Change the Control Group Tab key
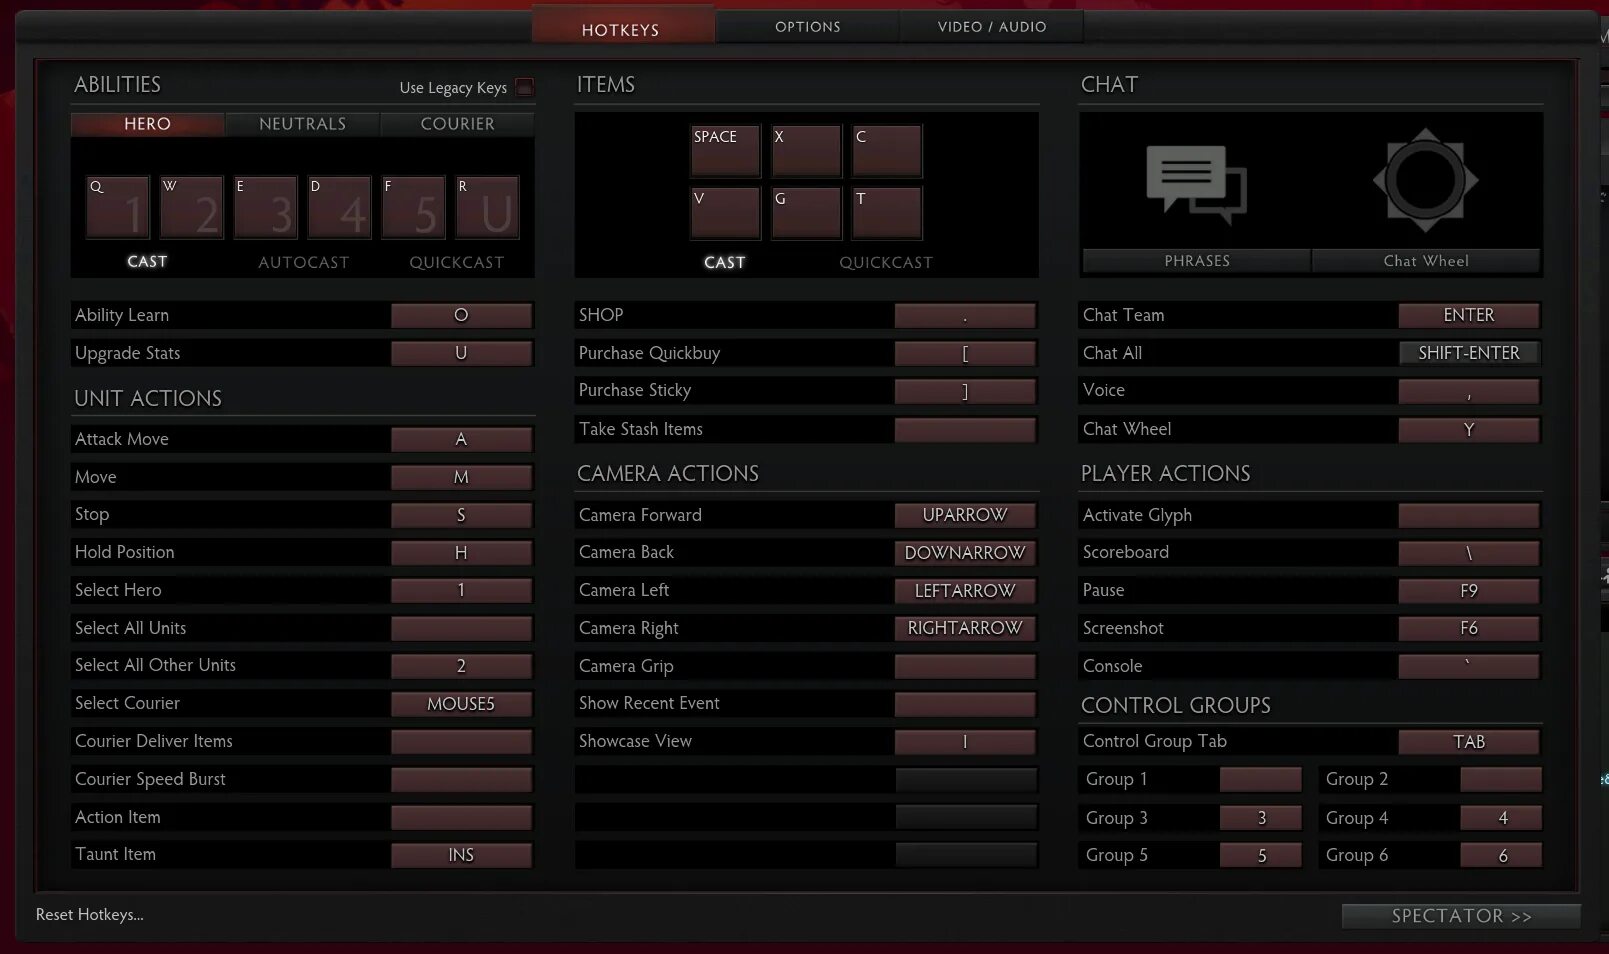 [x=1469, y=741]
